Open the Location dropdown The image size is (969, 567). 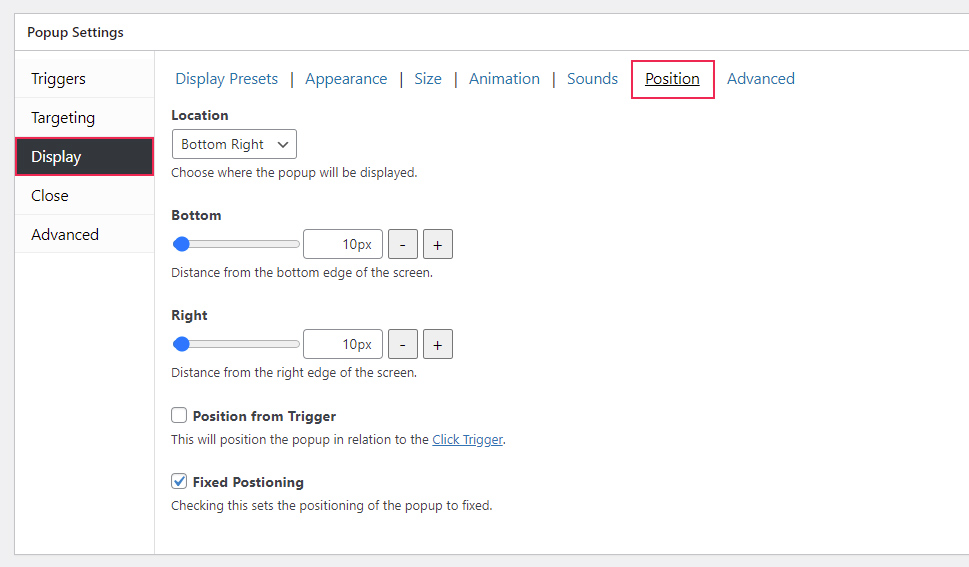click(x=234, y=144)
